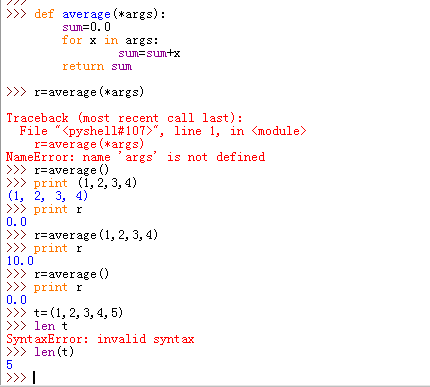Click 'SyntaxError: invalid syntax' message

pos(100,339)
